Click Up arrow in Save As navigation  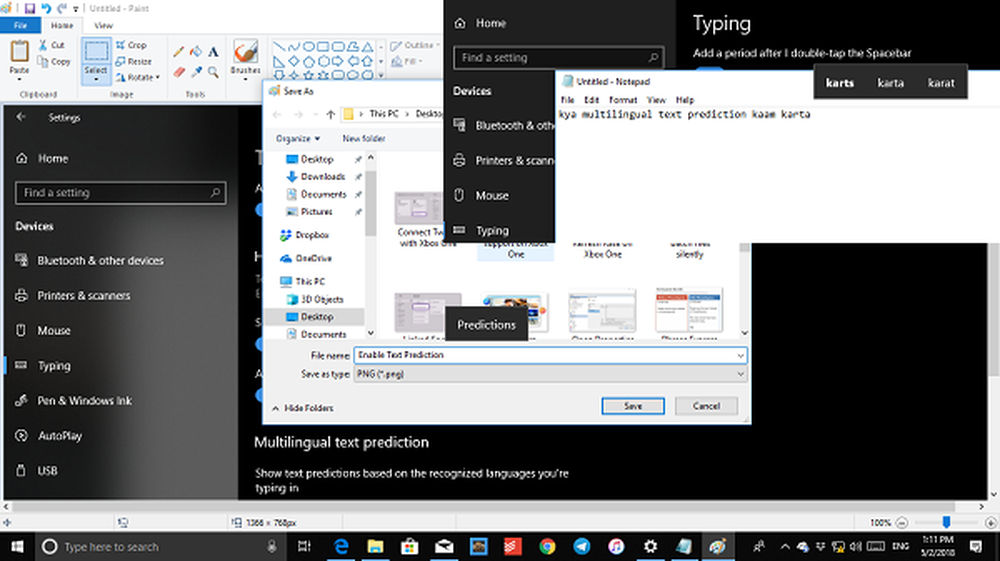pyautogui.click(x=330, y=115)
